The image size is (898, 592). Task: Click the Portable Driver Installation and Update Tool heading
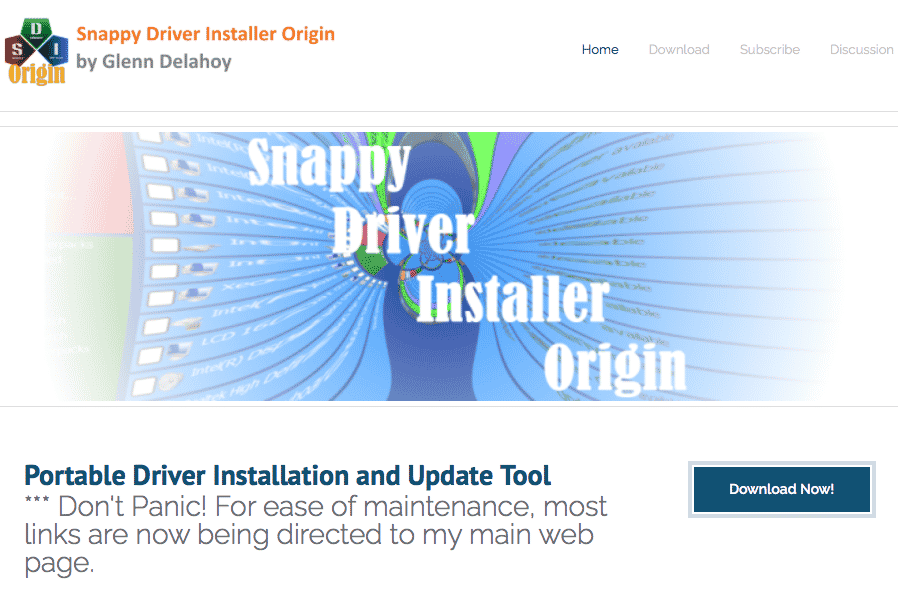[287, 476]
